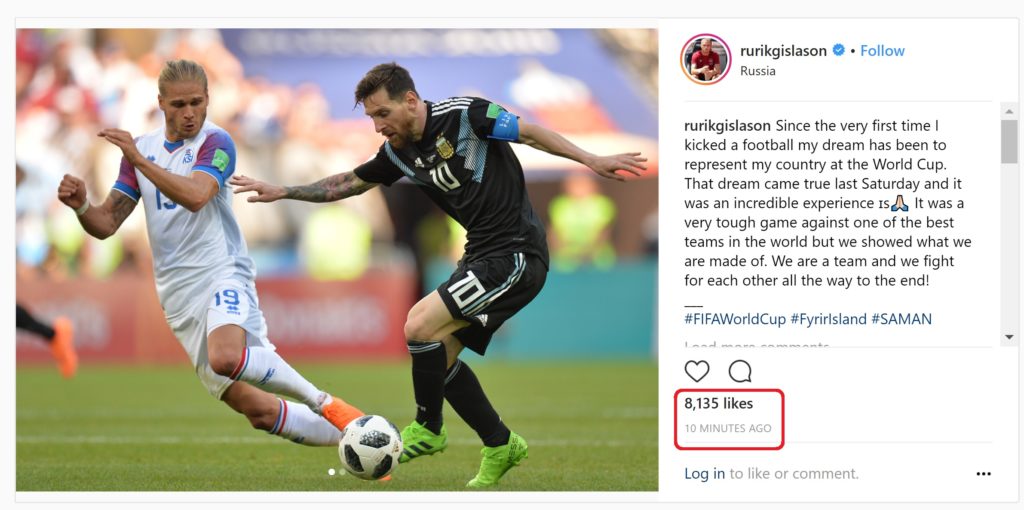The image size is (1024, 510).
Task: Open the Russia location tag
Action: pos(758,71)
